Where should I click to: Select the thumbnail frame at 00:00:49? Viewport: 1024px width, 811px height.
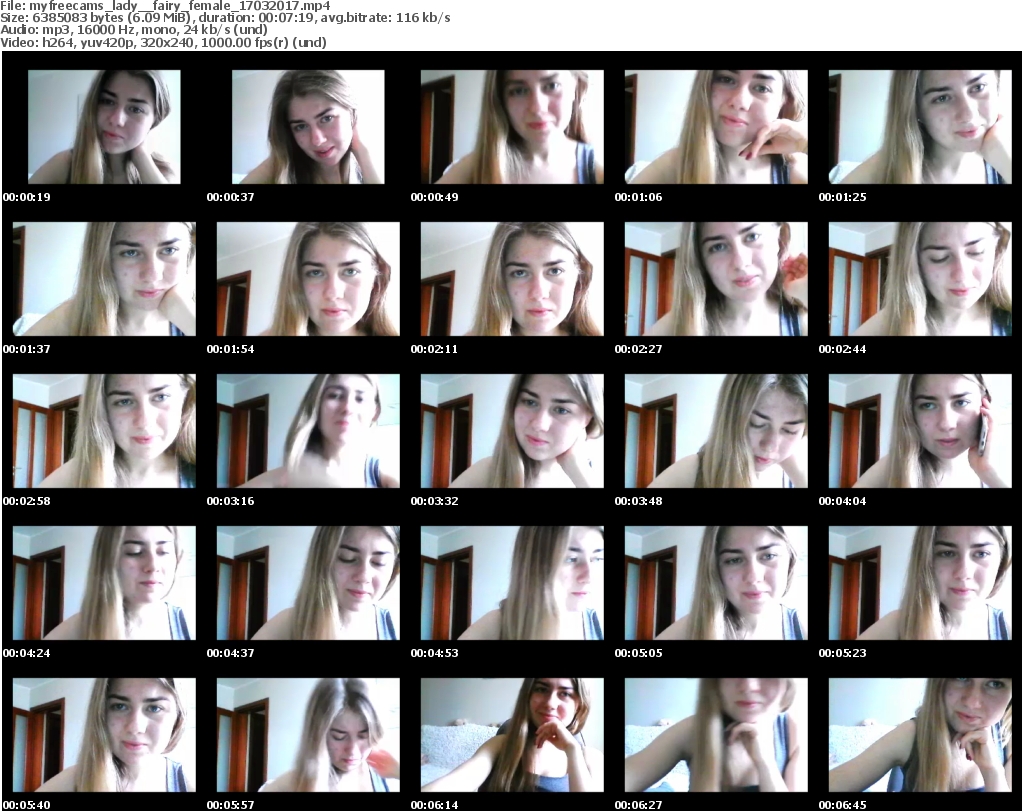[x=512, y=127]
